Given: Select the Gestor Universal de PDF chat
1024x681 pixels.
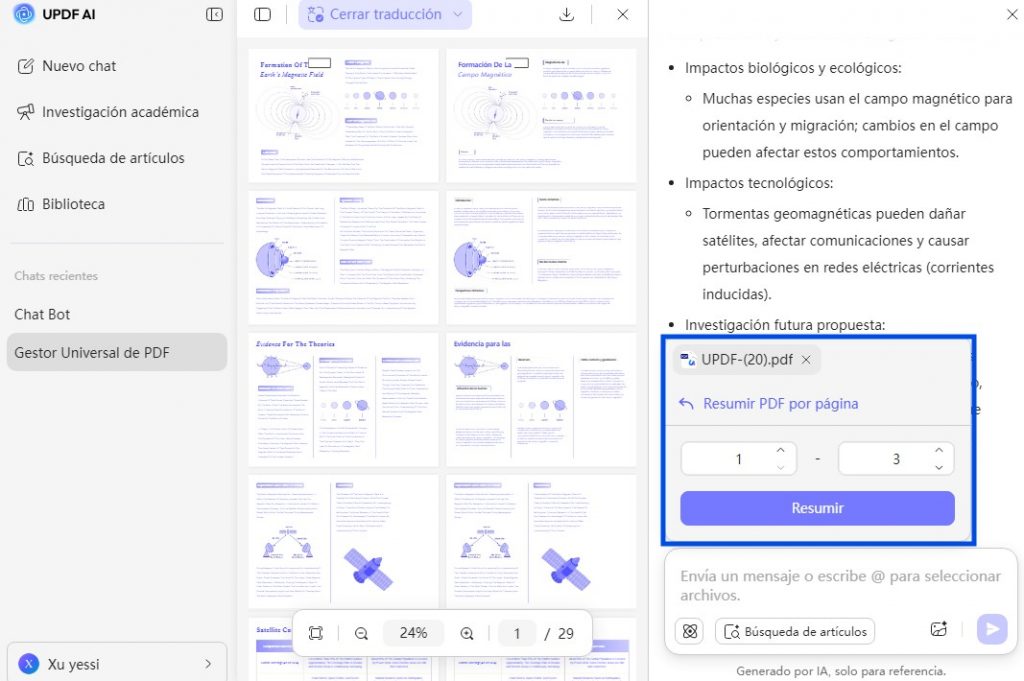Looking at the screenshot, I should click(117, 353).
